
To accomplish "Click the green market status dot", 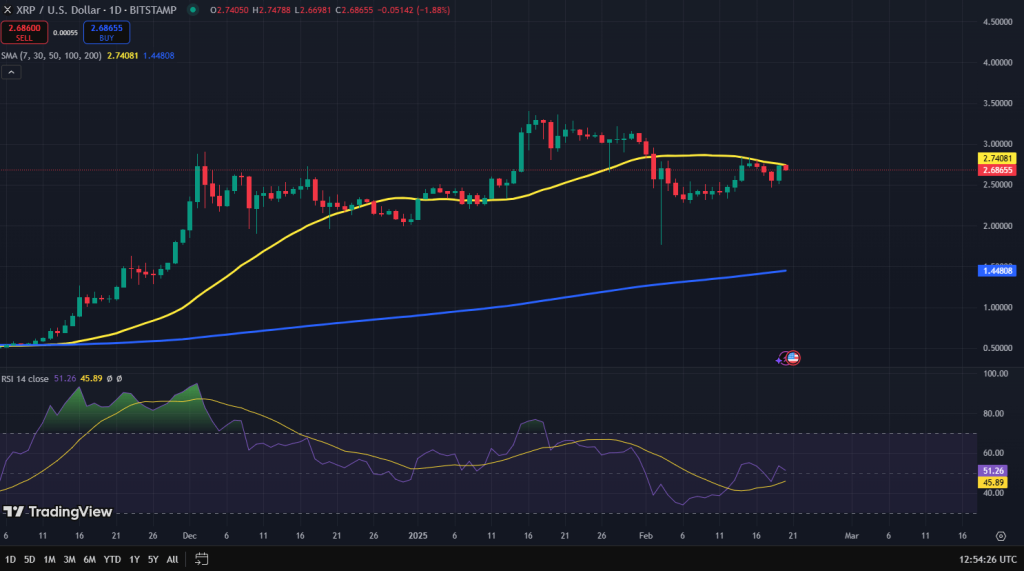I will pyautogui.click(x=193, y=10).
